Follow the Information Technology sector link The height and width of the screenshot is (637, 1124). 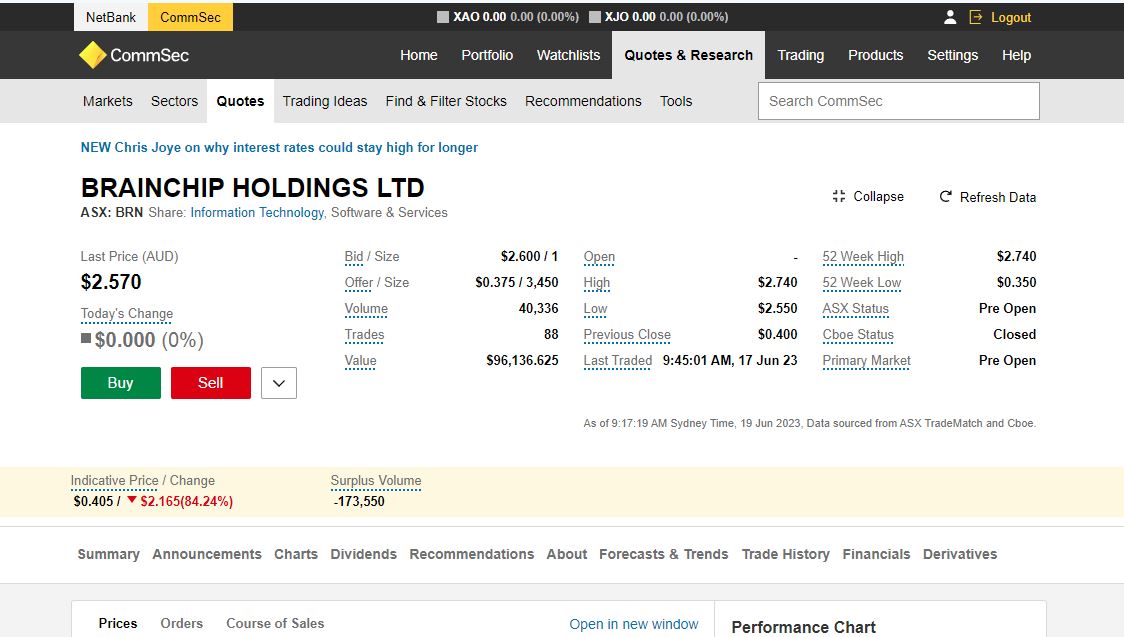click(257, 212)
